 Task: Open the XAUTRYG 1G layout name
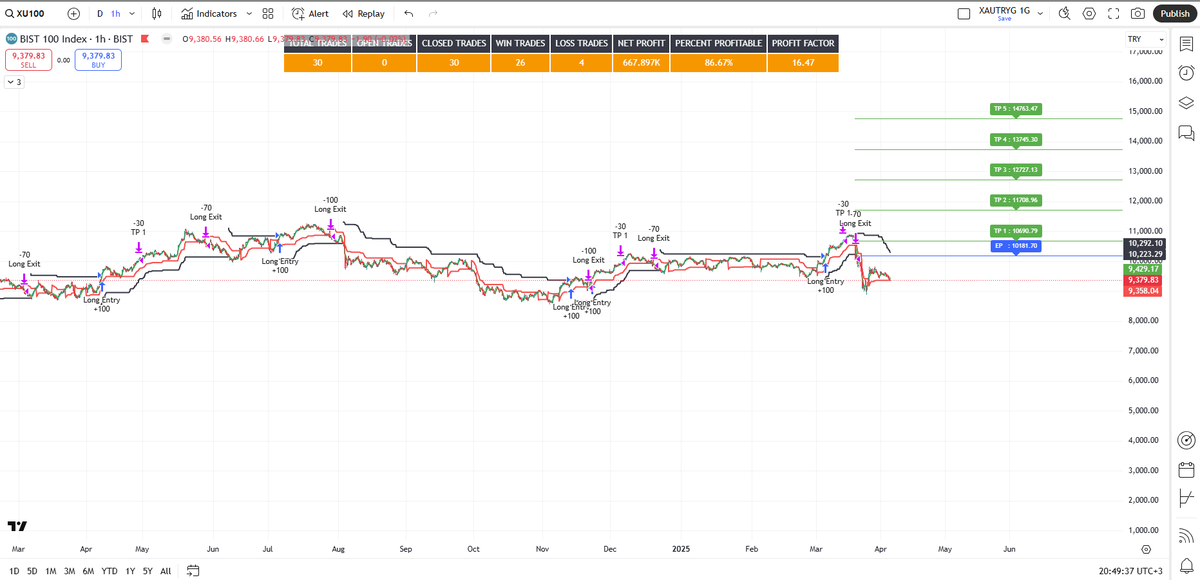coord(1004,10)
